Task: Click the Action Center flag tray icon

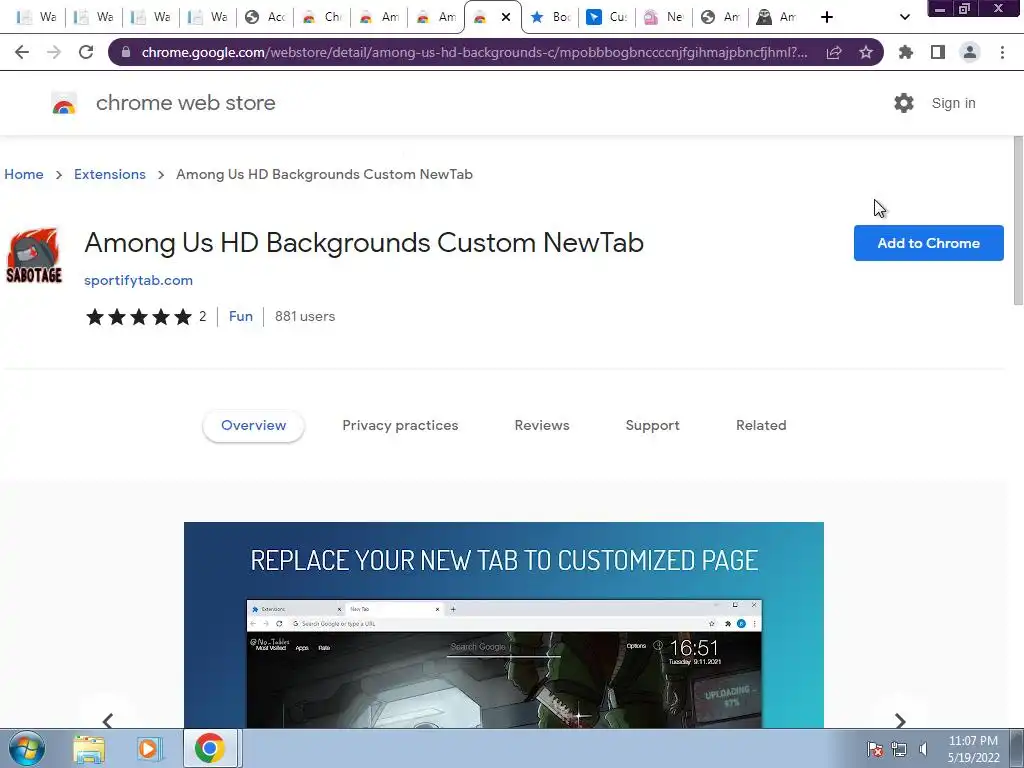Action: click(x=875, y=749)
